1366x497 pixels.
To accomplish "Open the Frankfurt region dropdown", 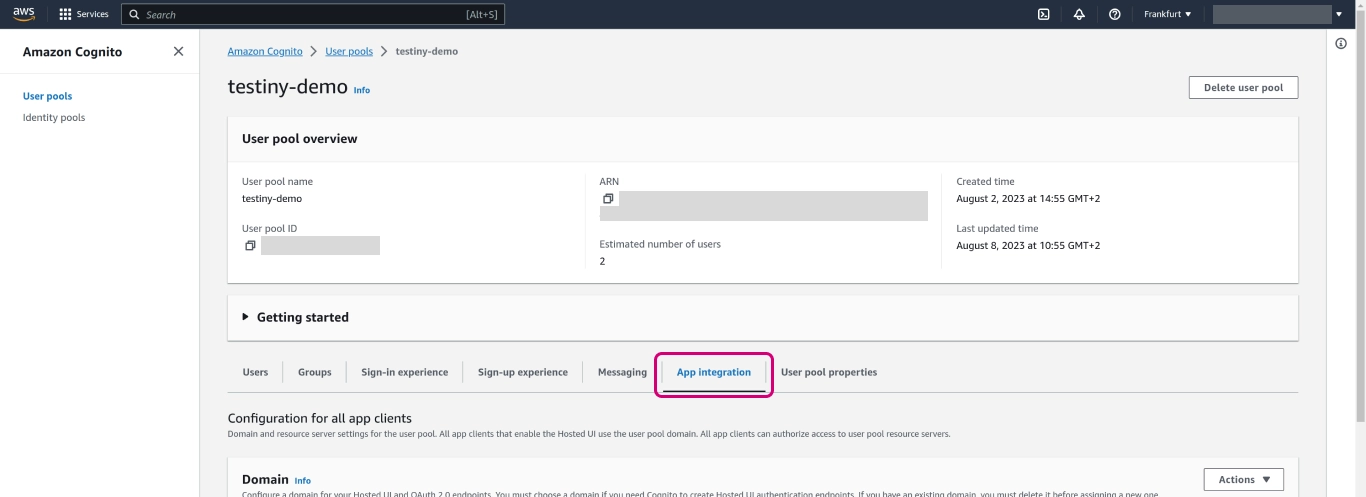I will click(1167, 14).
